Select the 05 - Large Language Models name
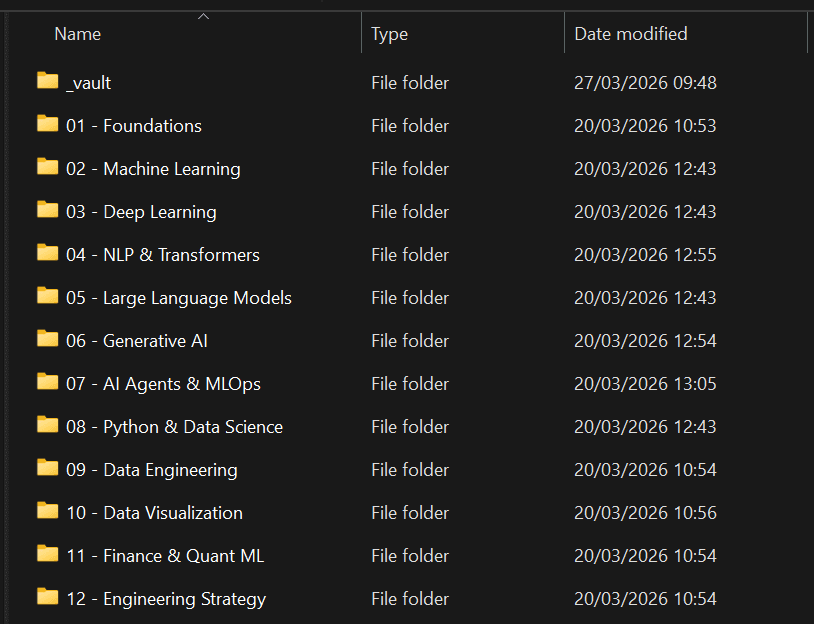This screenshot has width=814, height=624. click(178, 298)
